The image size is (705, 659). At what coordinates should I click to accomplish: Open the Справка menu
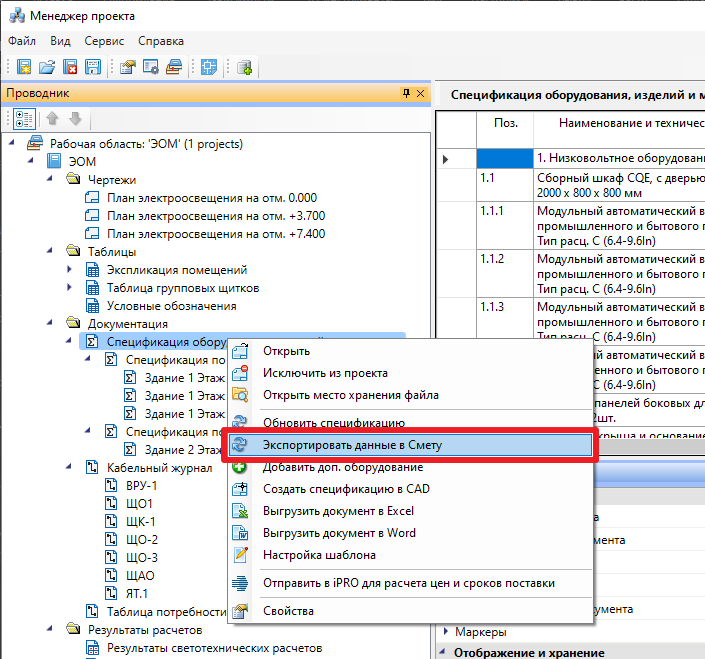pos(161,41)
